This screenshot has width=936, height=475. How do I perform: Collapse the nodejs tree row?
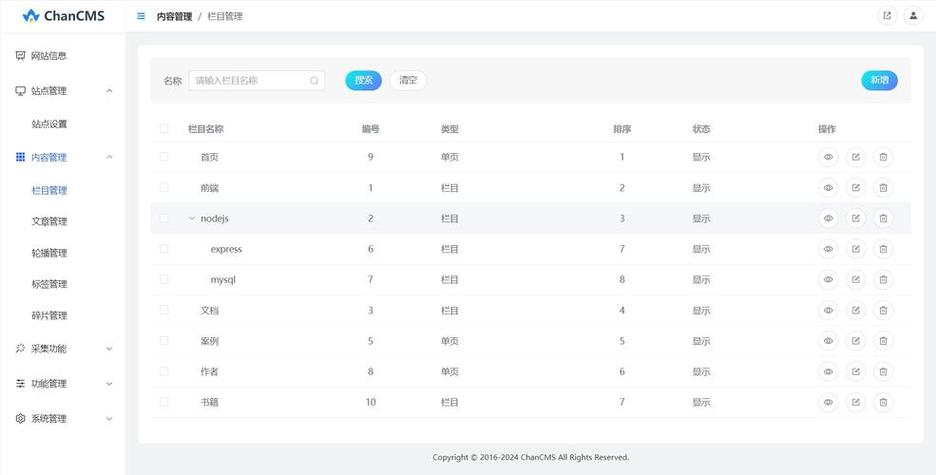(x=192, y=218)
